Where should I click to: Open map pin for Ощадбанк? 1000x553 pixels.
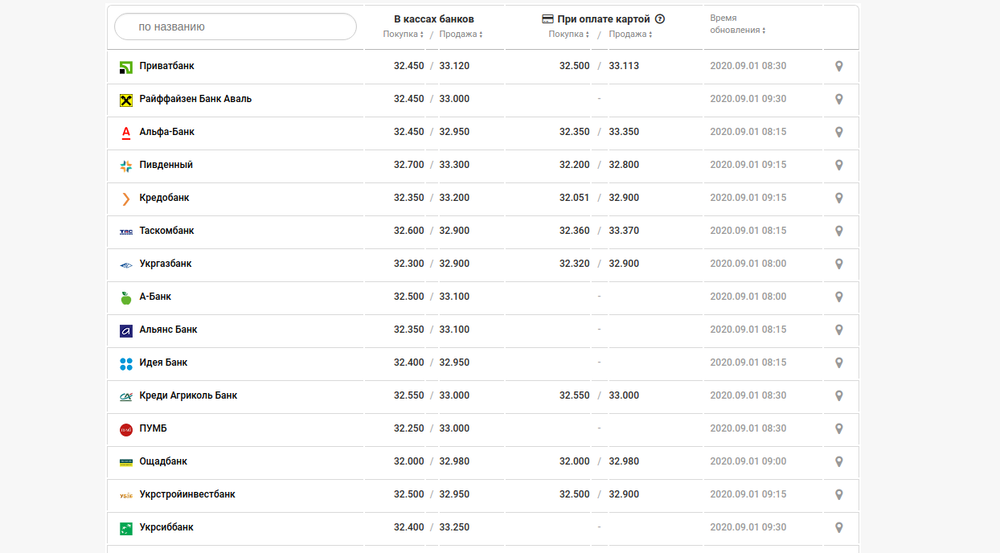click(x=839, y=462)
